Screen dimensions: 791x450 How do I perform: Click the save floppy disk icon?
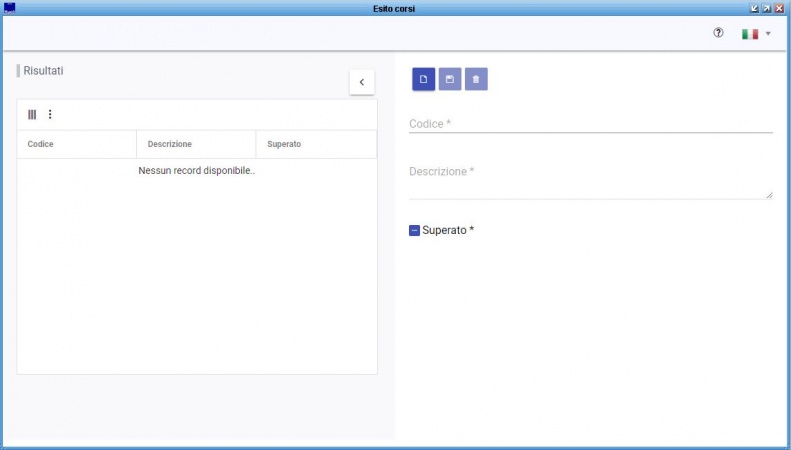pyautogui.click(x=450, y=79)
